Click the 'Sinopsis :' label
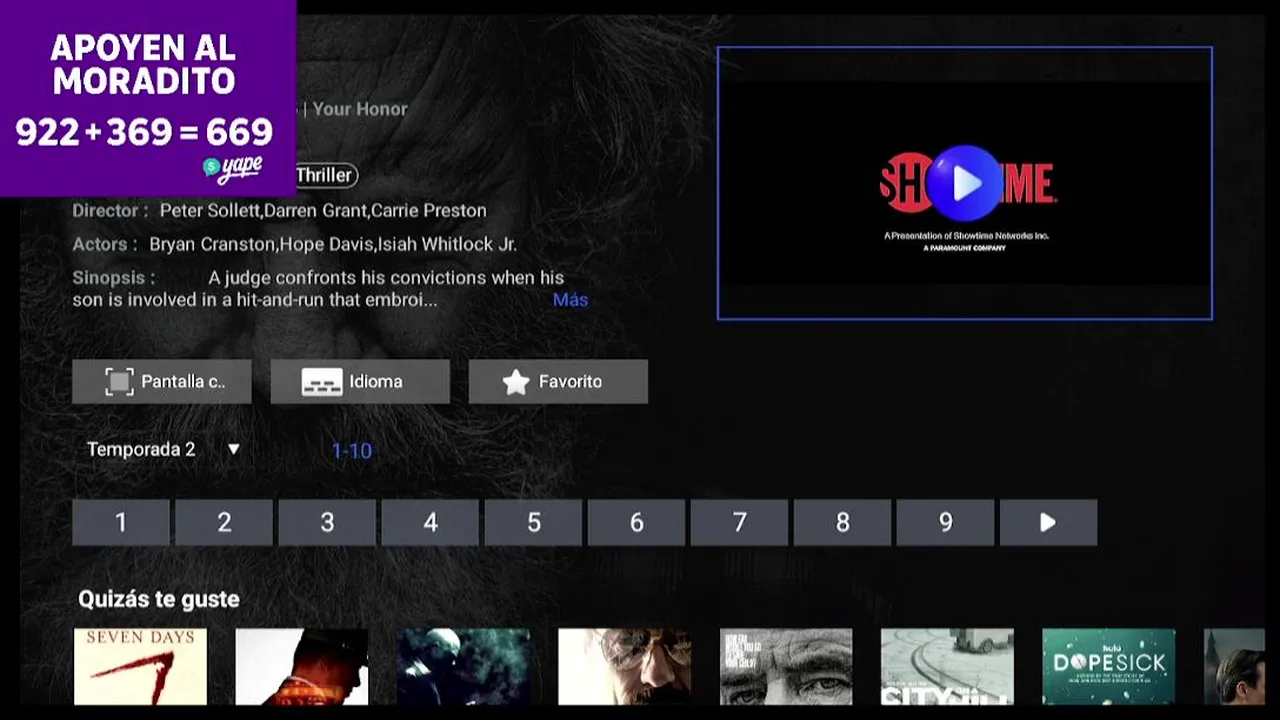Screen dimensions: 1280x720 click(114, 278)
